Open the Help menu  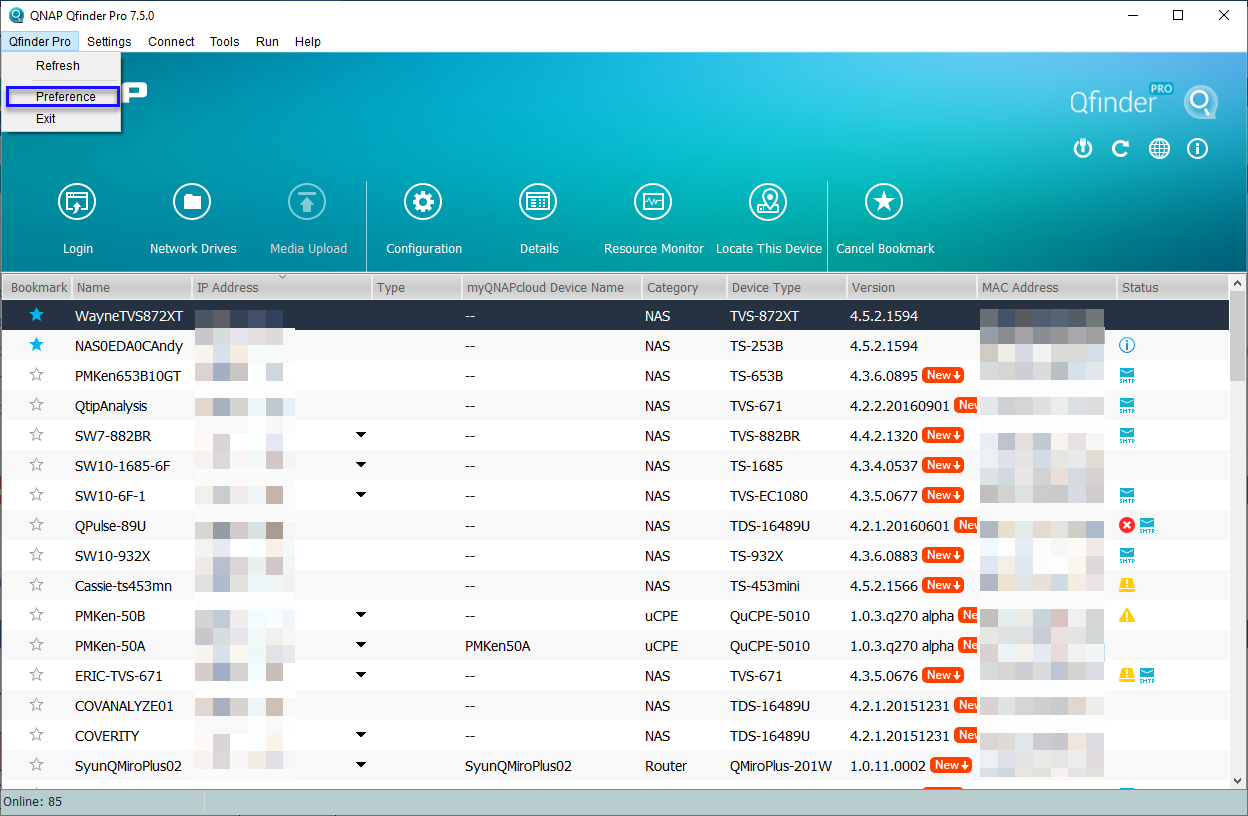pyautogui.click(x=308, y=42)
